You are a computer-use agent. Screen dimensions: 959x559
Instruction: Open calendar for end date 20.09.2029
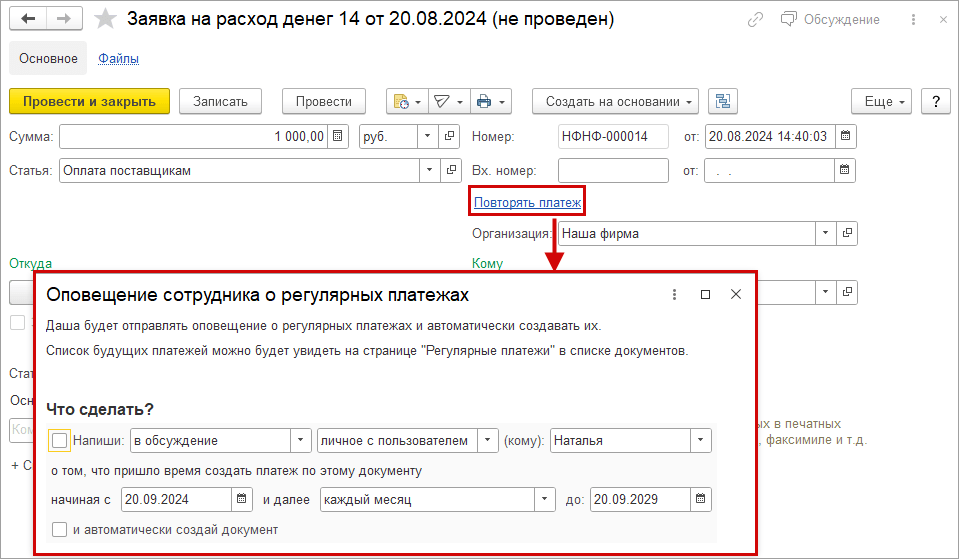tap(700, 500)
